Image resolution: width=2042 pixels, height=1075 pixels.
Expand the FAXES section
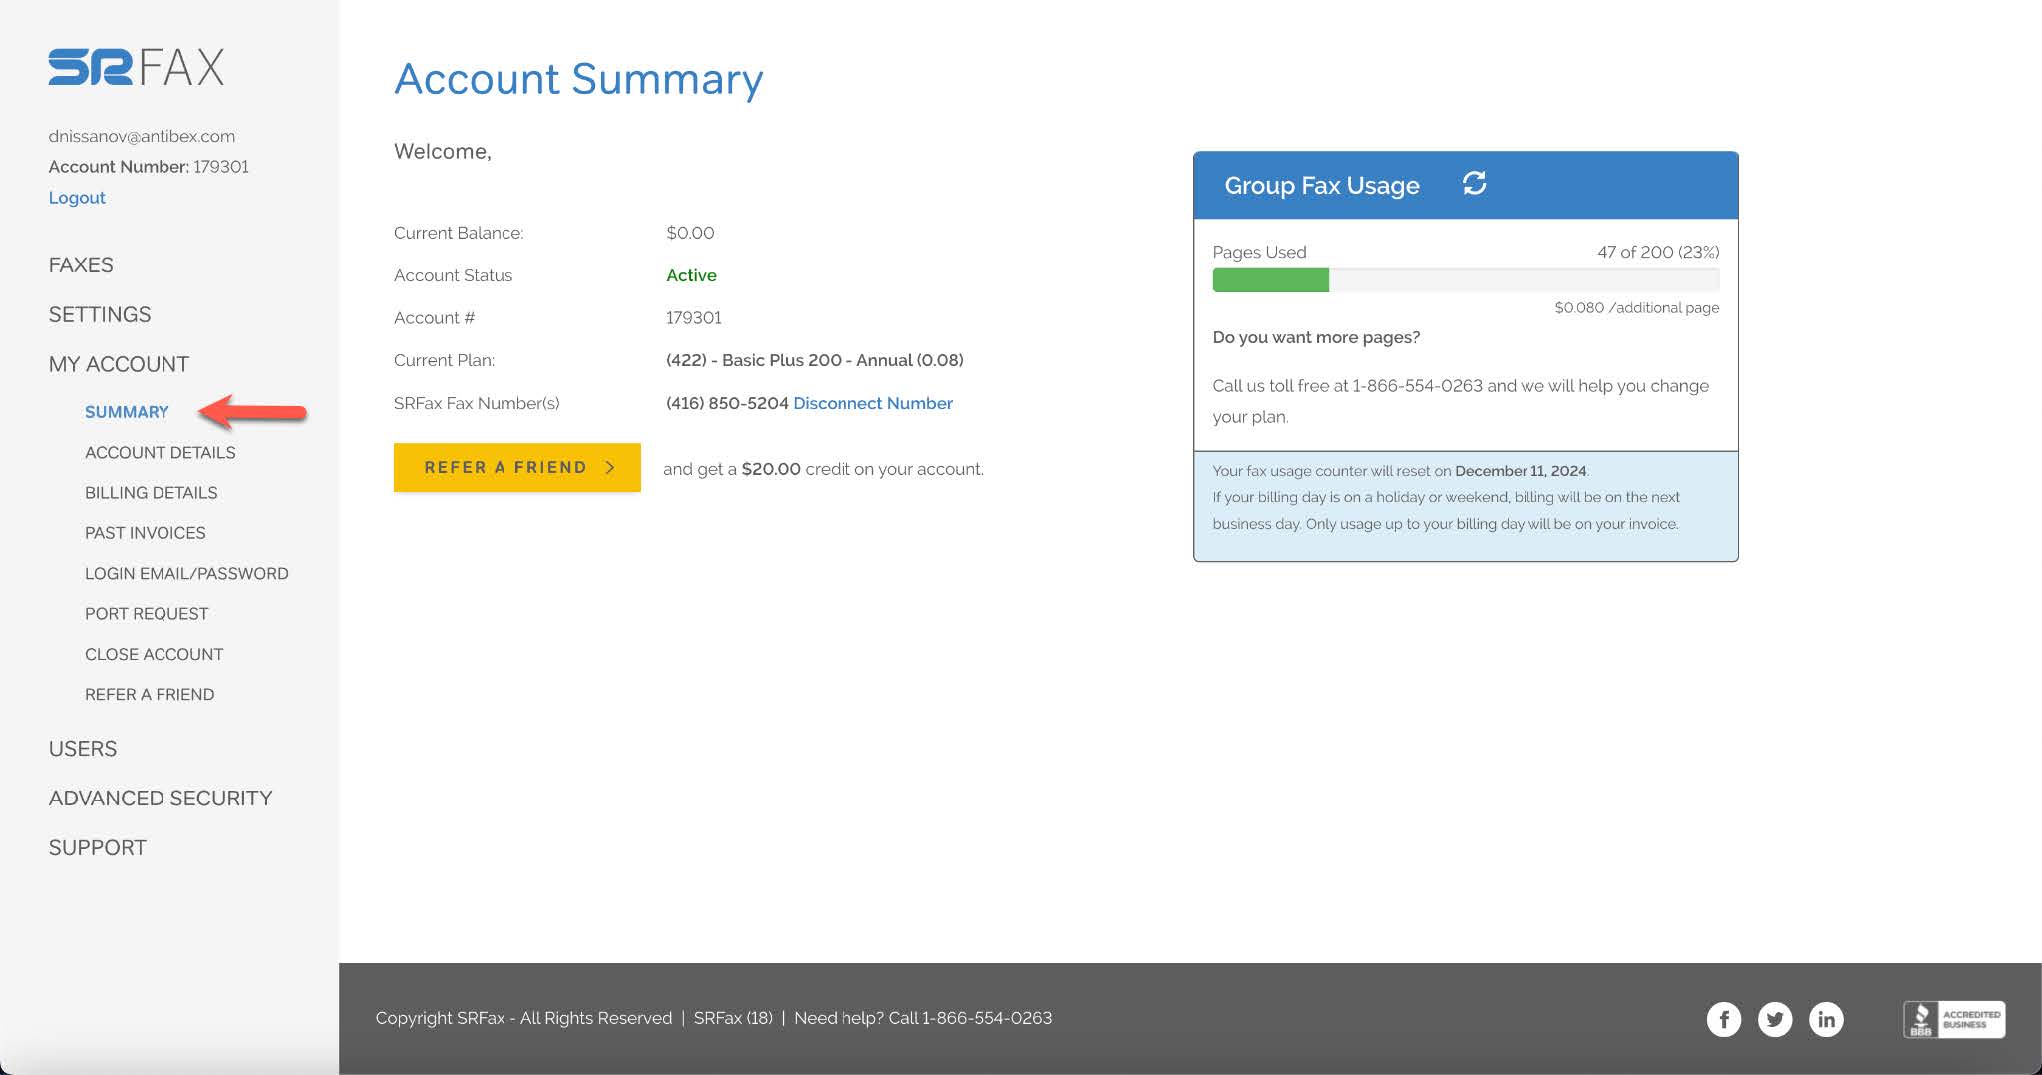pos(81,264)
